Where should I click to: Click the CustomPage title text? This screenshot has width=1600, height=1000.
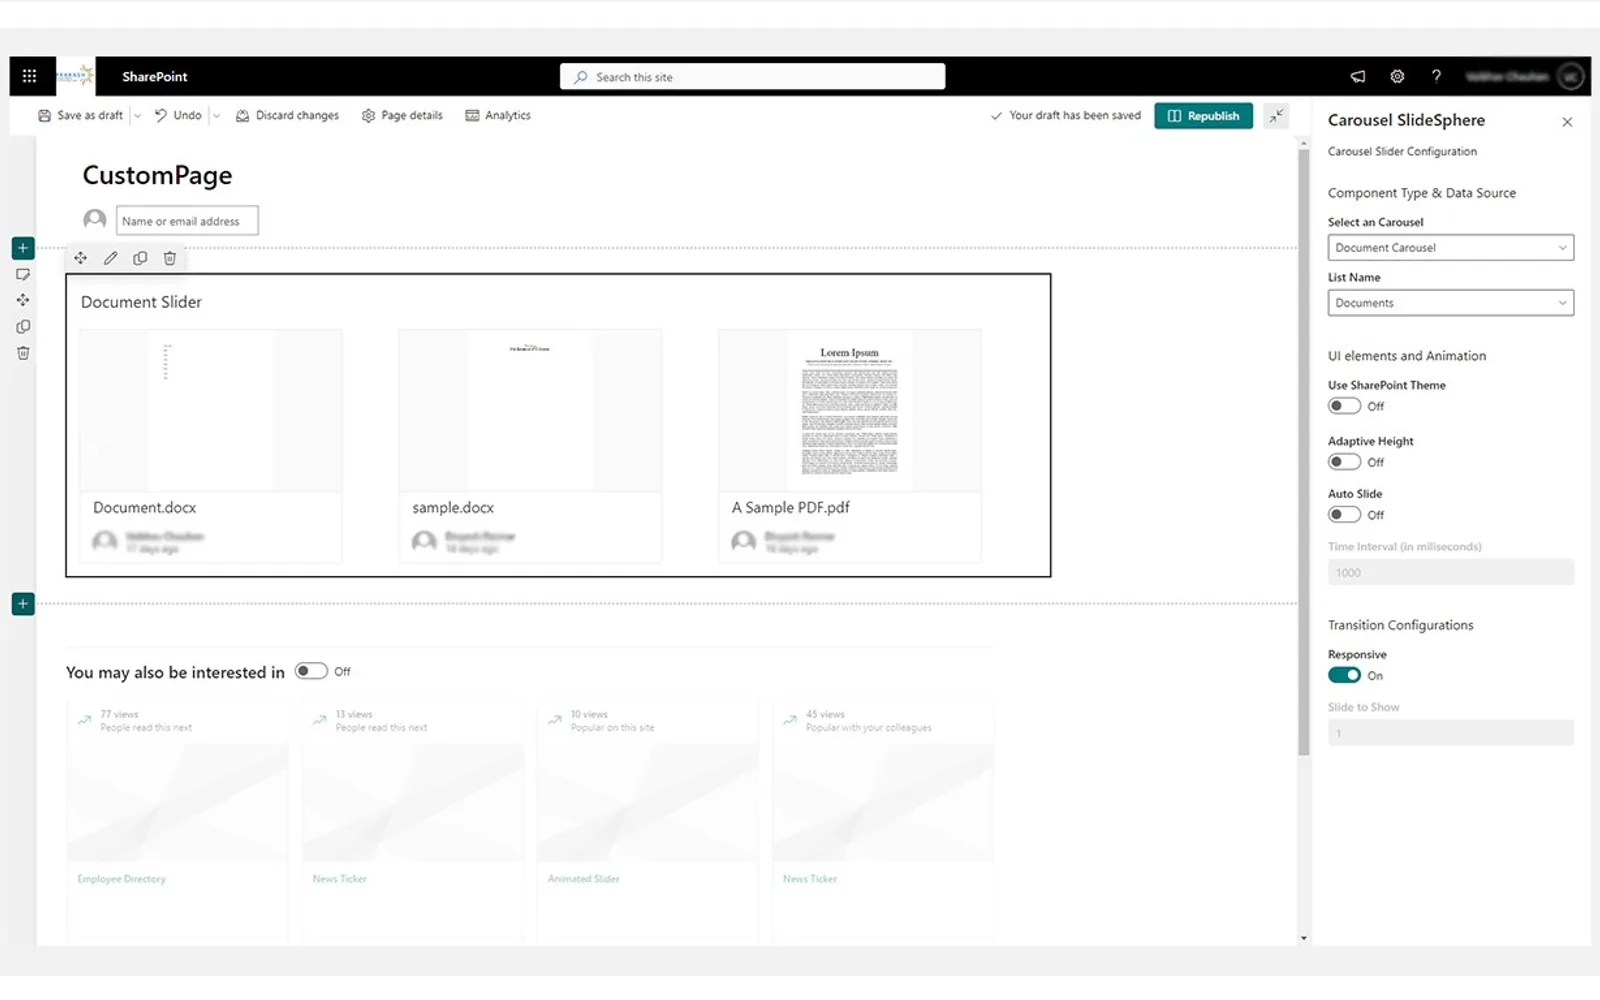[157, 175]
